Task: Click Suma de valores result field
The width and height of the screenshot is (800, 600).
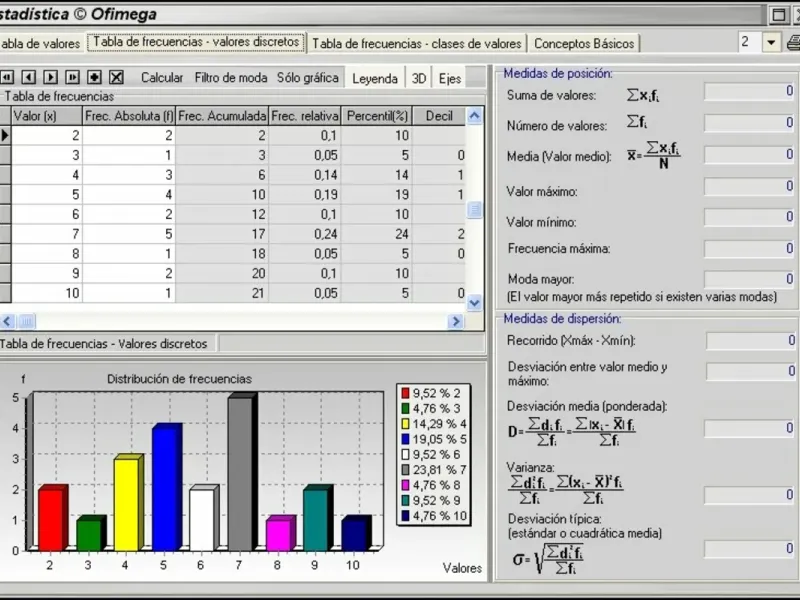Action: click(749, 92)
